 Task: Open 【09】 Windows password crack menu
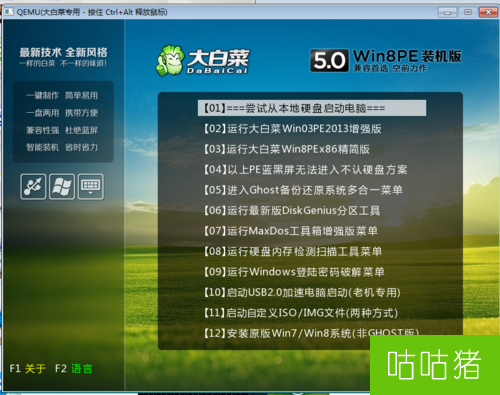[294, 272]
